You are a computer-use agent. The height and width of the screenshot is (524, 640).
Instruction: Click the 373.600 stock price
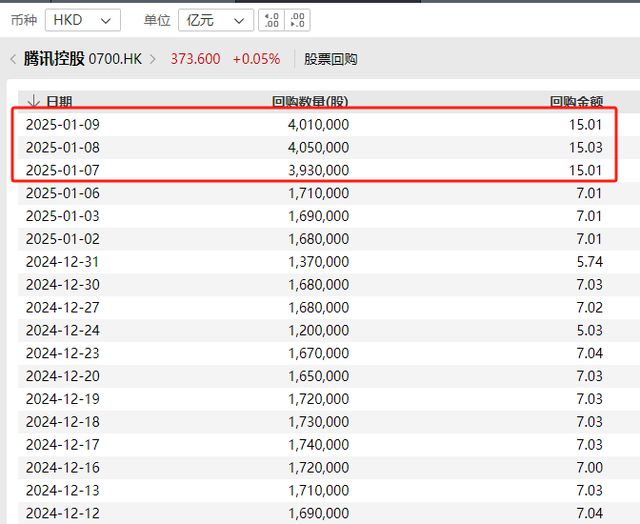tap(196, 59)
